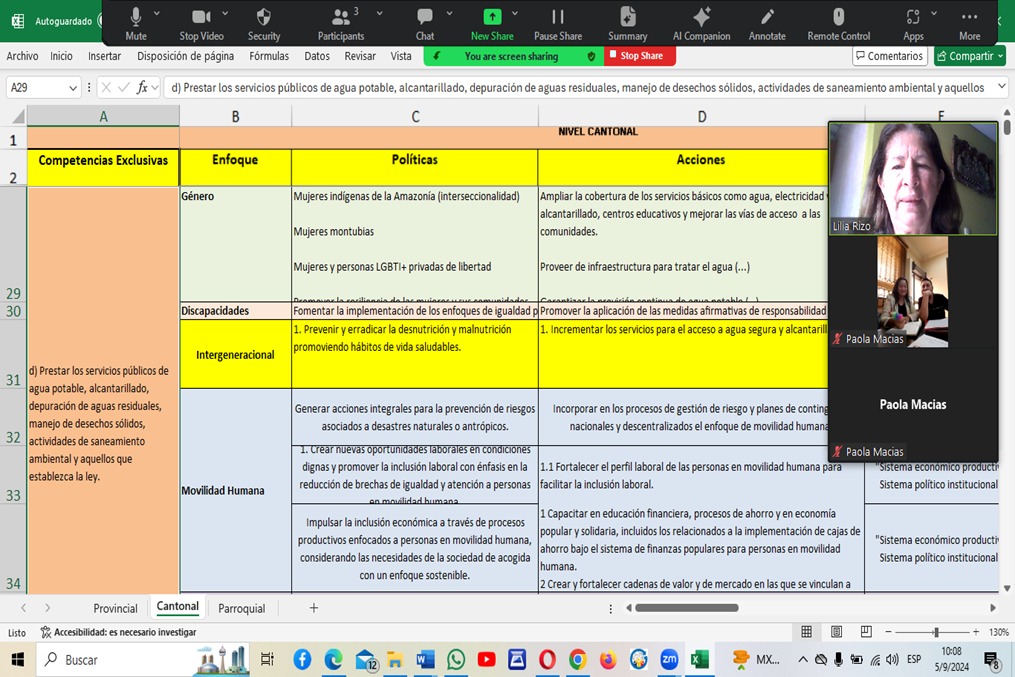
Task: Expand the arrow beside Chat
Action: (x=449, y=14)
